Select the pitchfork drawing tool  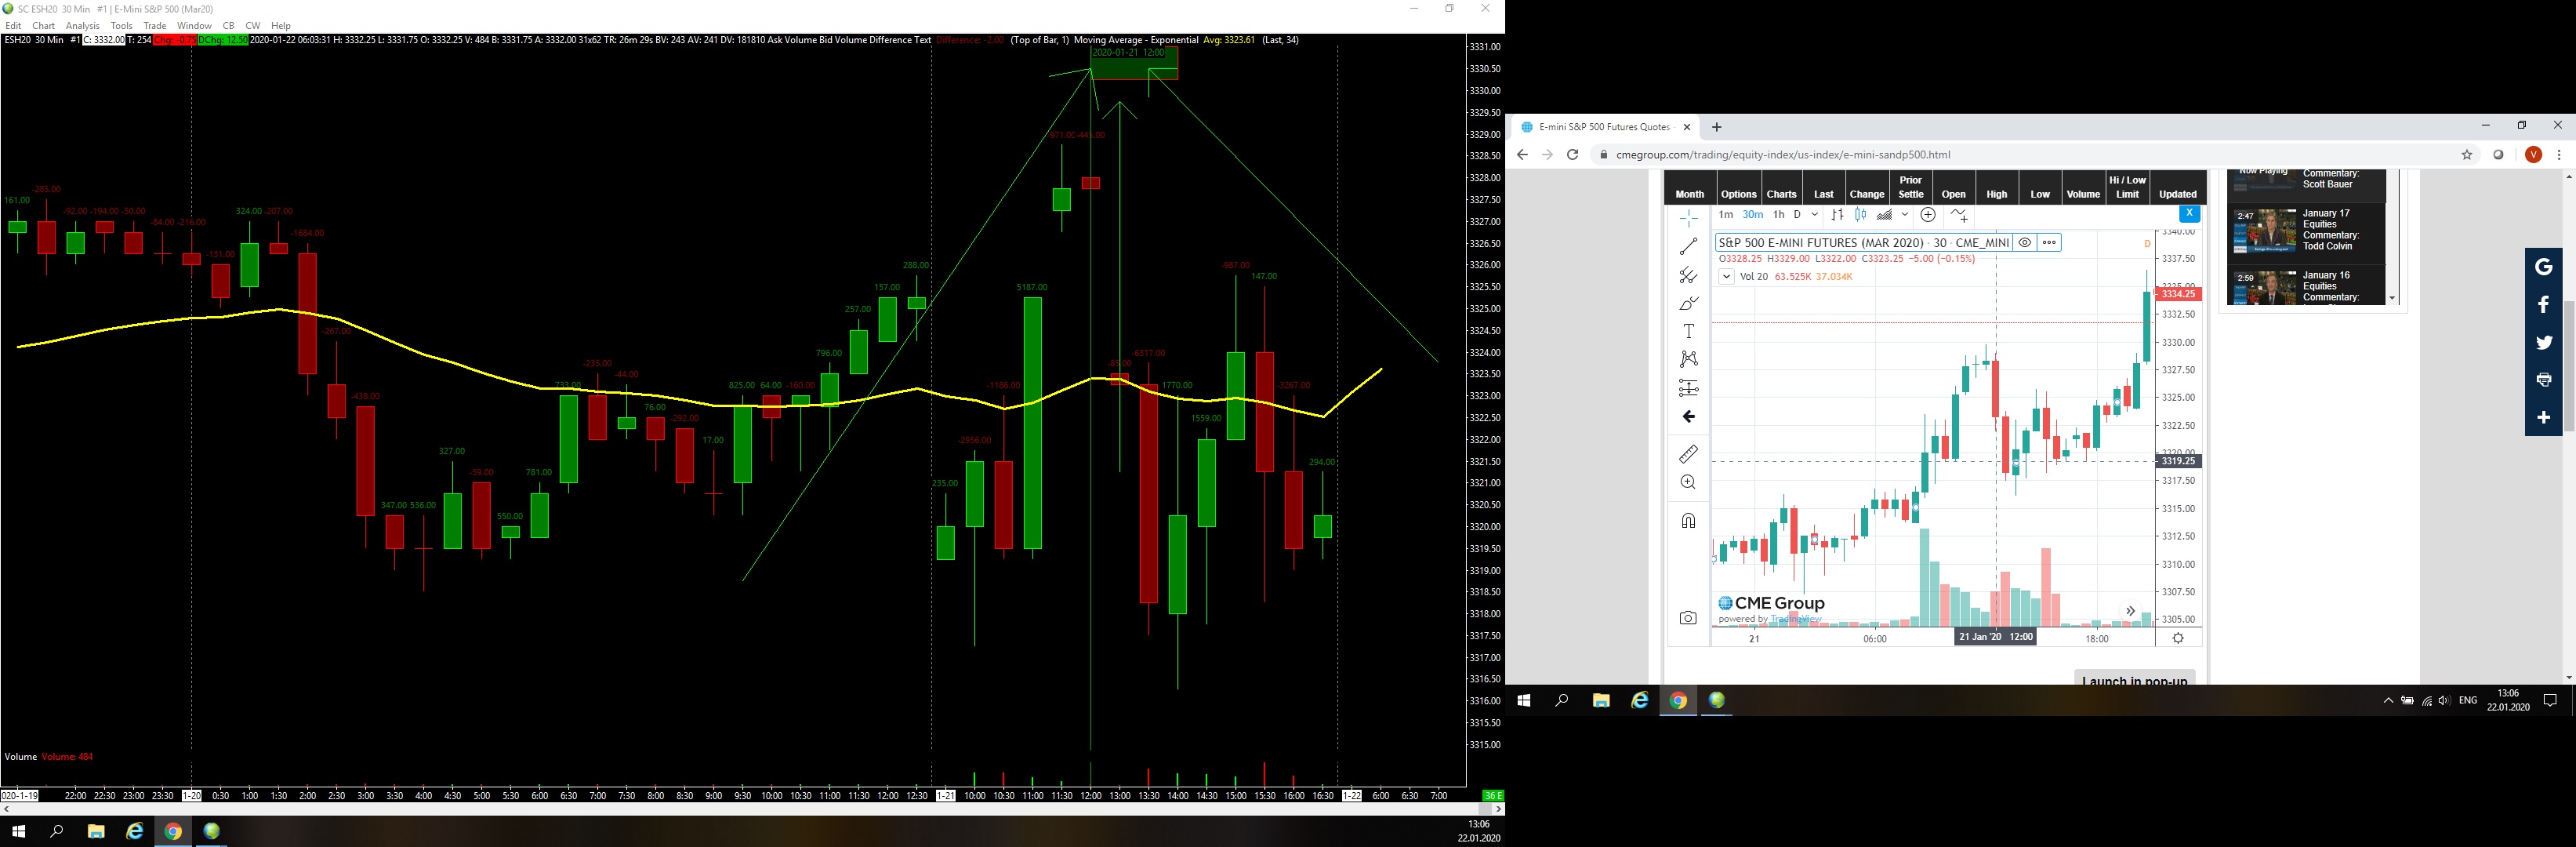click(1689, 274)
